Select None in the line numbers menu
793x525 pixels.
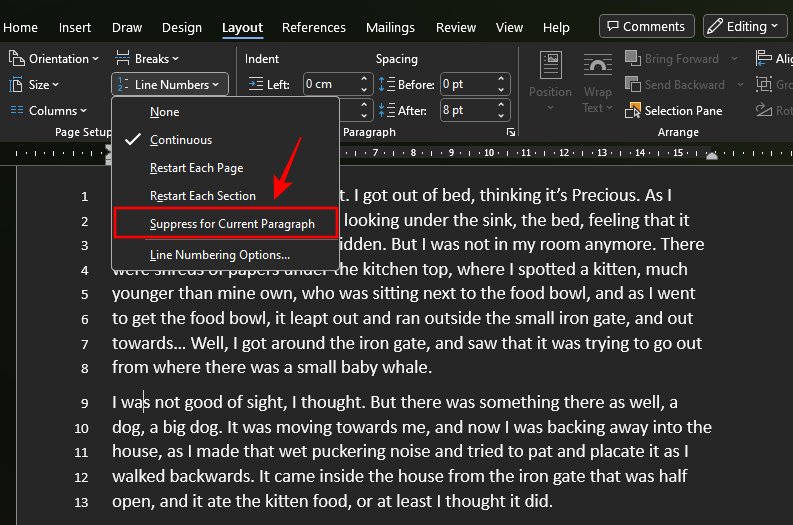point(226,112)
